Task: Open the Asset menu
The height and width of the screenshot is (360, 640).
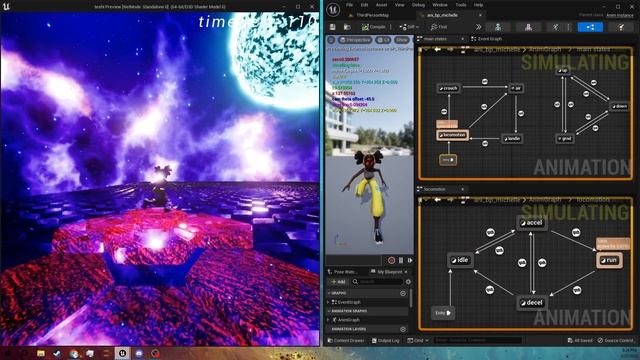Action: 381,5
